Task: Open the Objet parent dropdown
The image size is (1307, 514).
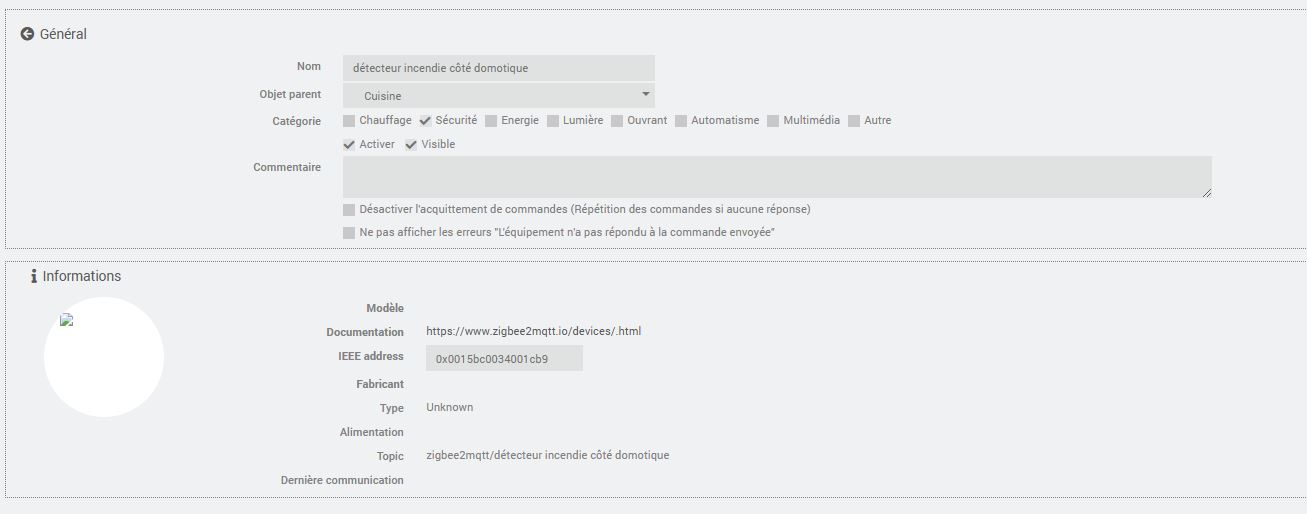Action: [498, 96]
